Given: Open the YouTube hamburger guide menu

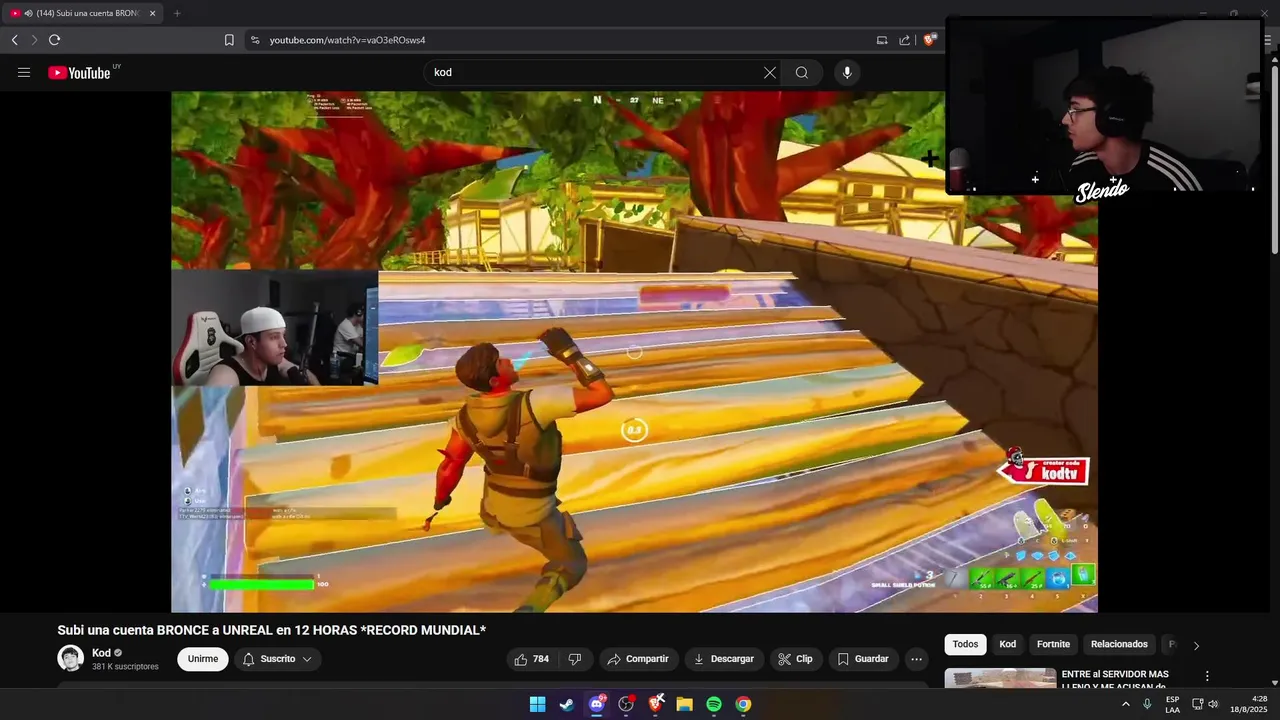Looking at the screenshot, I should click(24, 72).
